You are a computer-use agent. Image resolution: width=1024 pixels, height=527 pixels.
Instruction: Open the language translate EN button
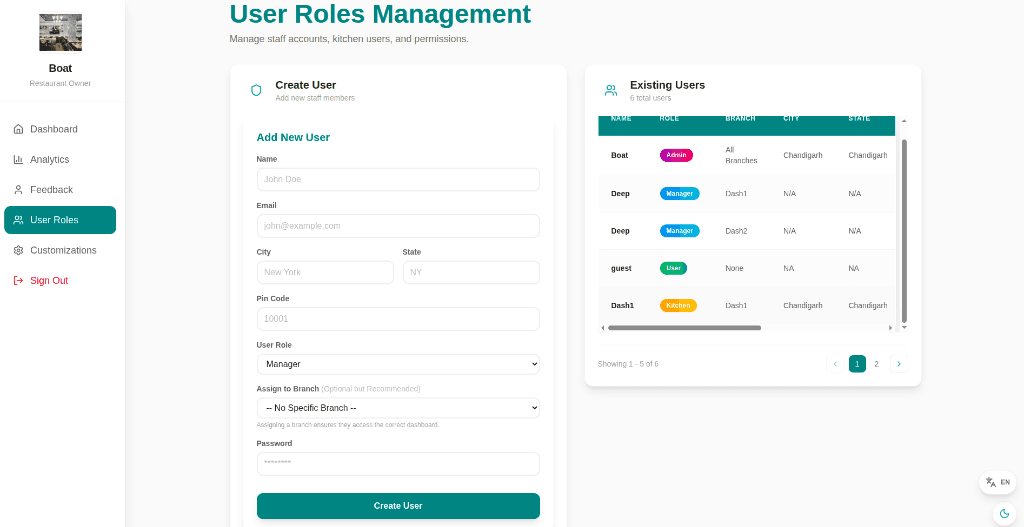tap(997, 482)
